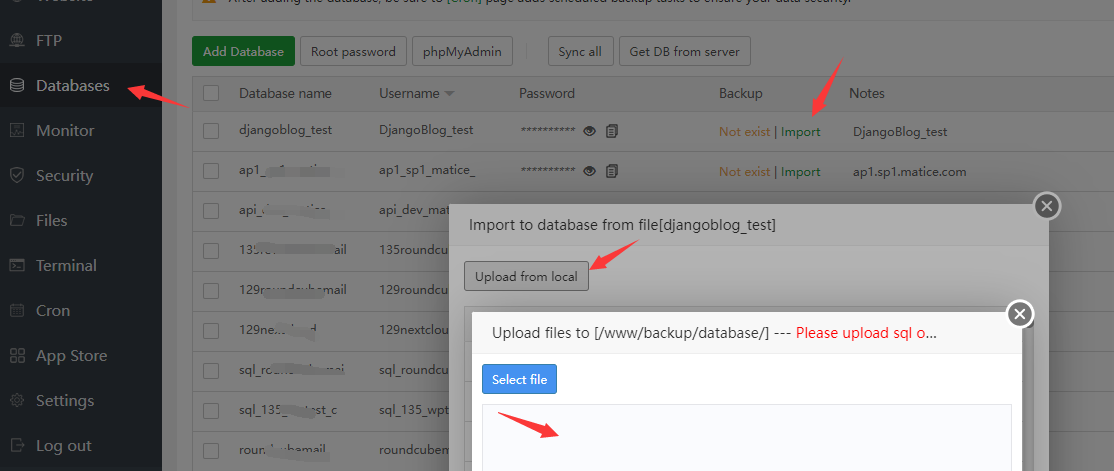Click Import link for djangoblog_test
Viewport: 1114px width, 471px height.
[x=800, y=131]
